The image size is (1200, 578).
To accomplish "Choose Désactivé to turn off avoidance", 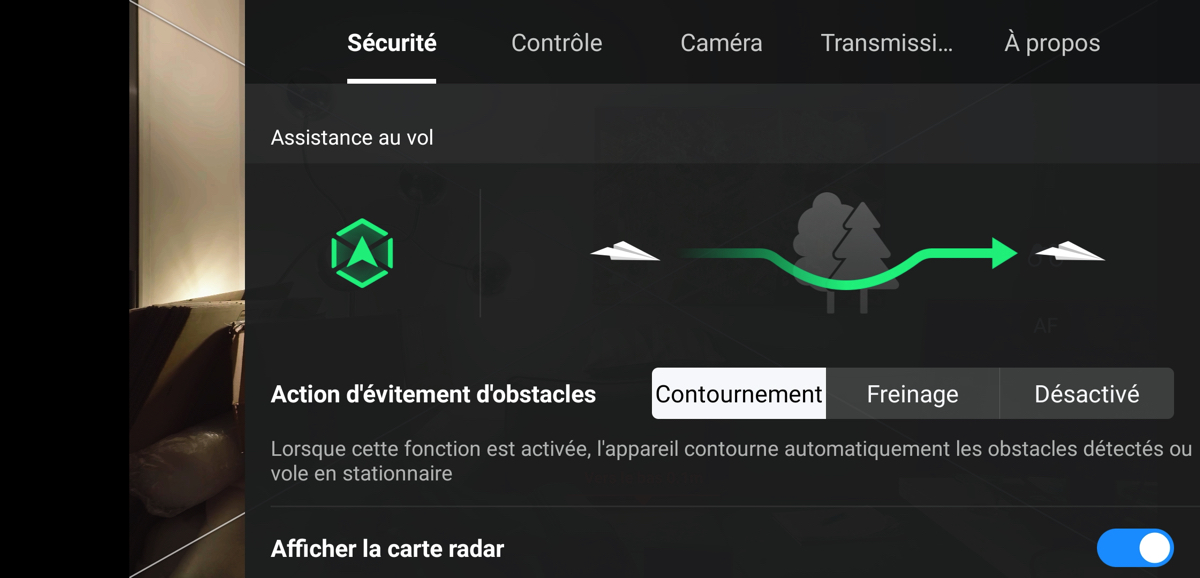I will coord(1087,394).
